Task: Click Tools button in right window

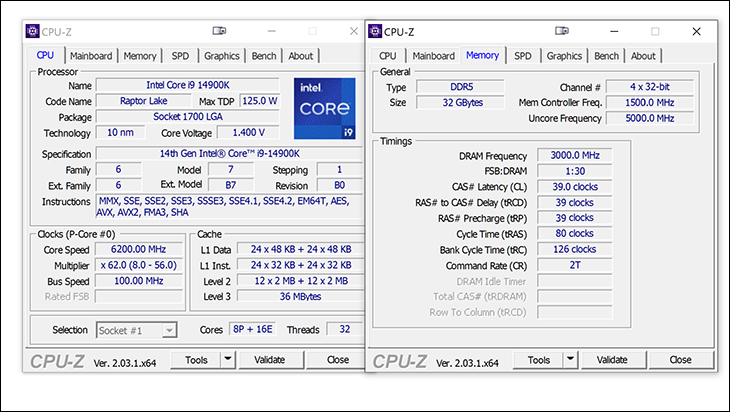Action: point(539,360)
